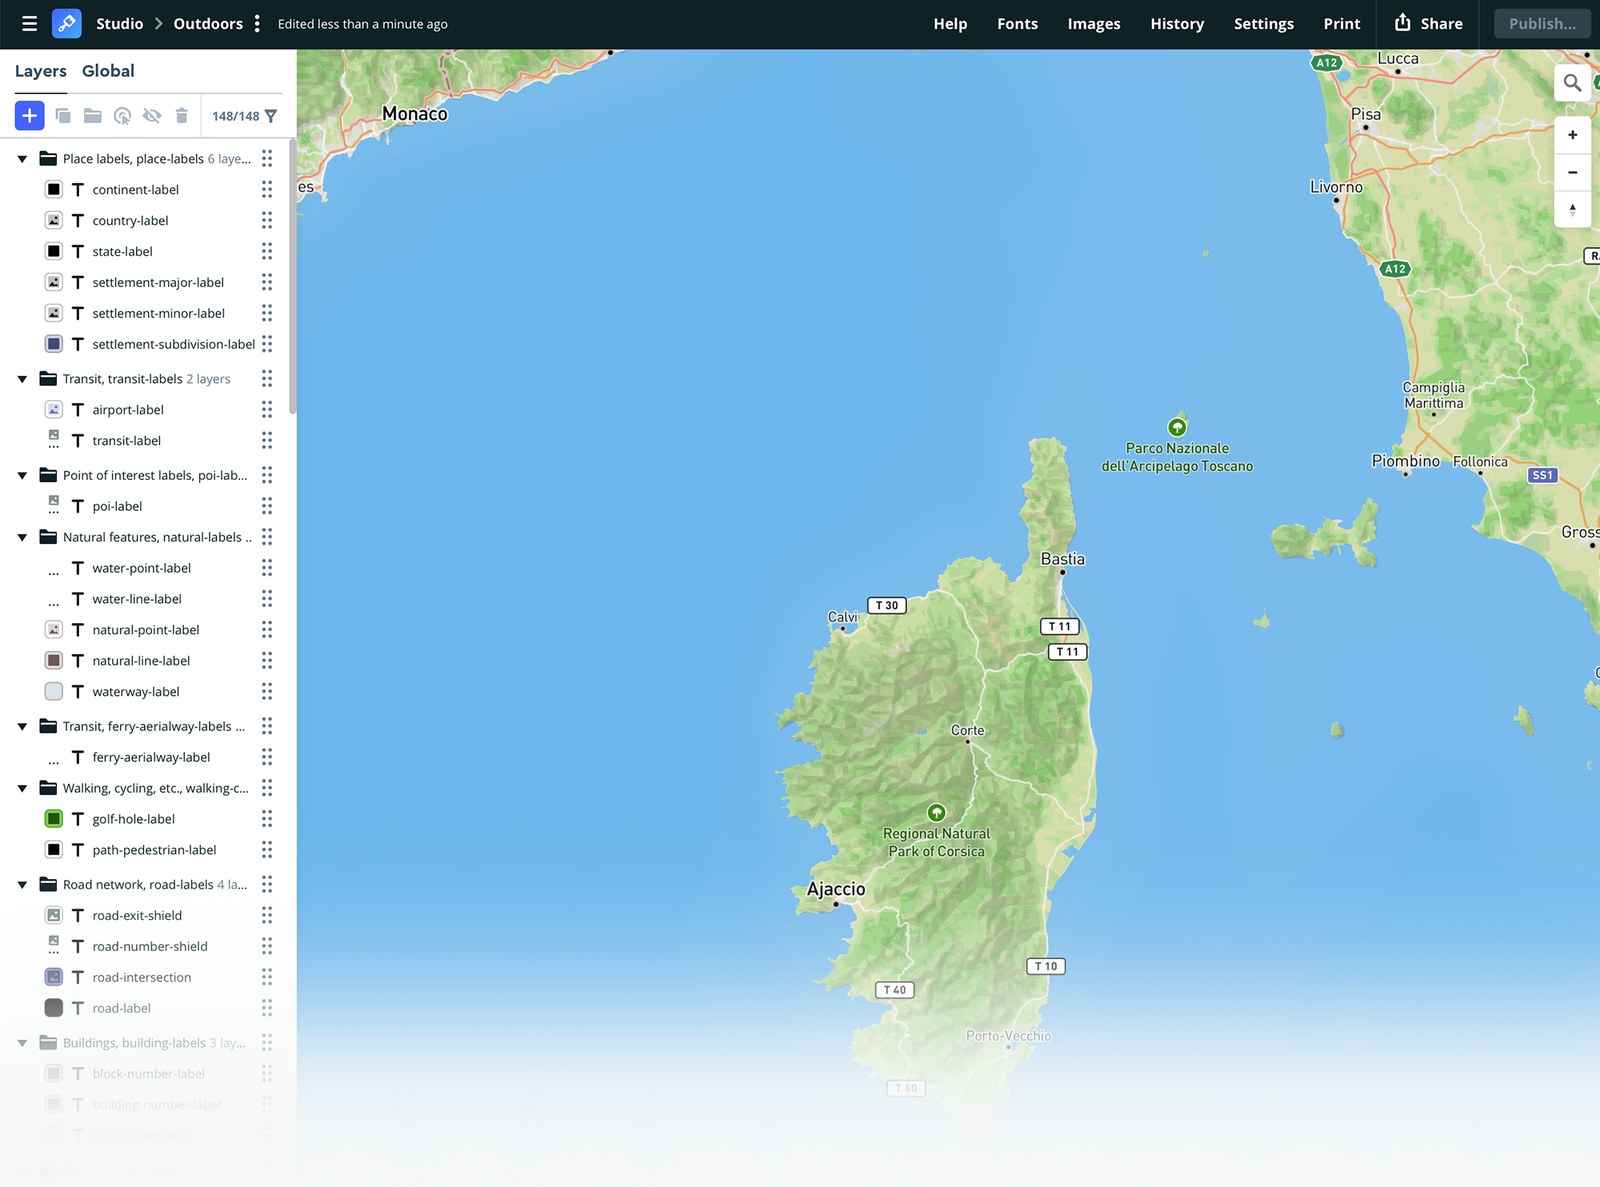Open the Print menu
This screenshot has width=1600, height=1187.
[1342, 24]
